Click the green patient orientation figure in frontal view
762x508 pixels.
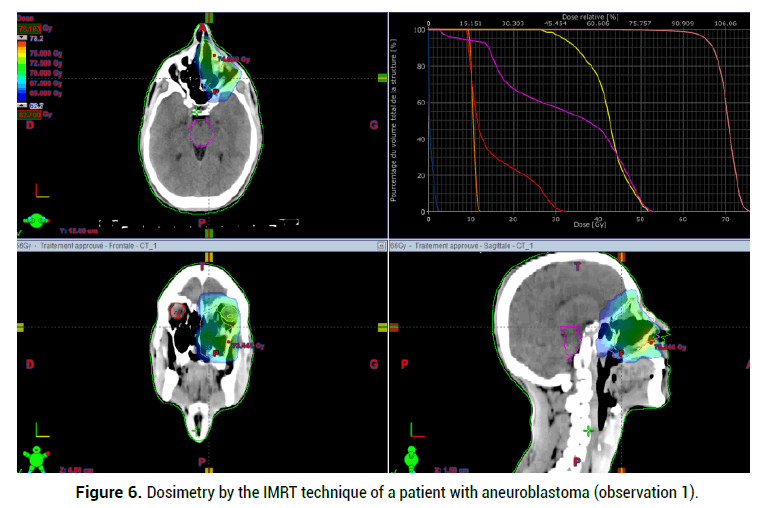coord(37,460)
